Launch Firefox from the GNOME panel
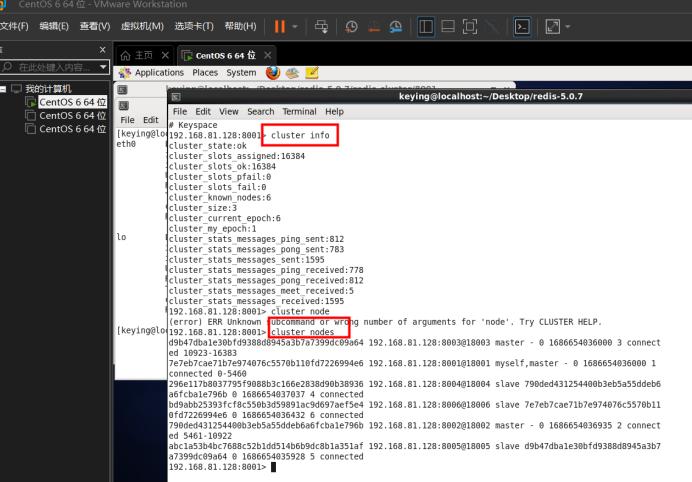692x482 pixels. tap(273, 72)
